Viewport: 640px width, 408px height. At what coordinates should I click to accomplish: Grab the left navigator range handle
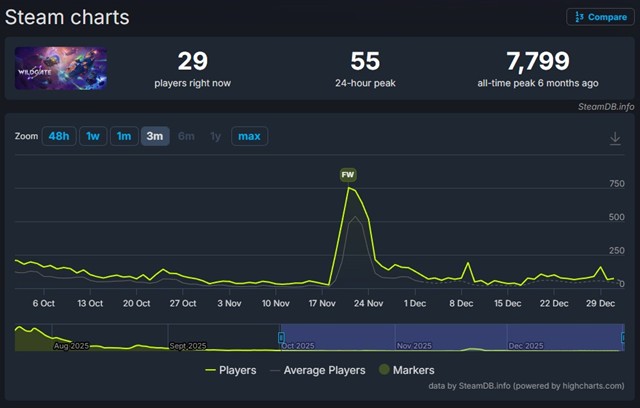click(281, 337)
